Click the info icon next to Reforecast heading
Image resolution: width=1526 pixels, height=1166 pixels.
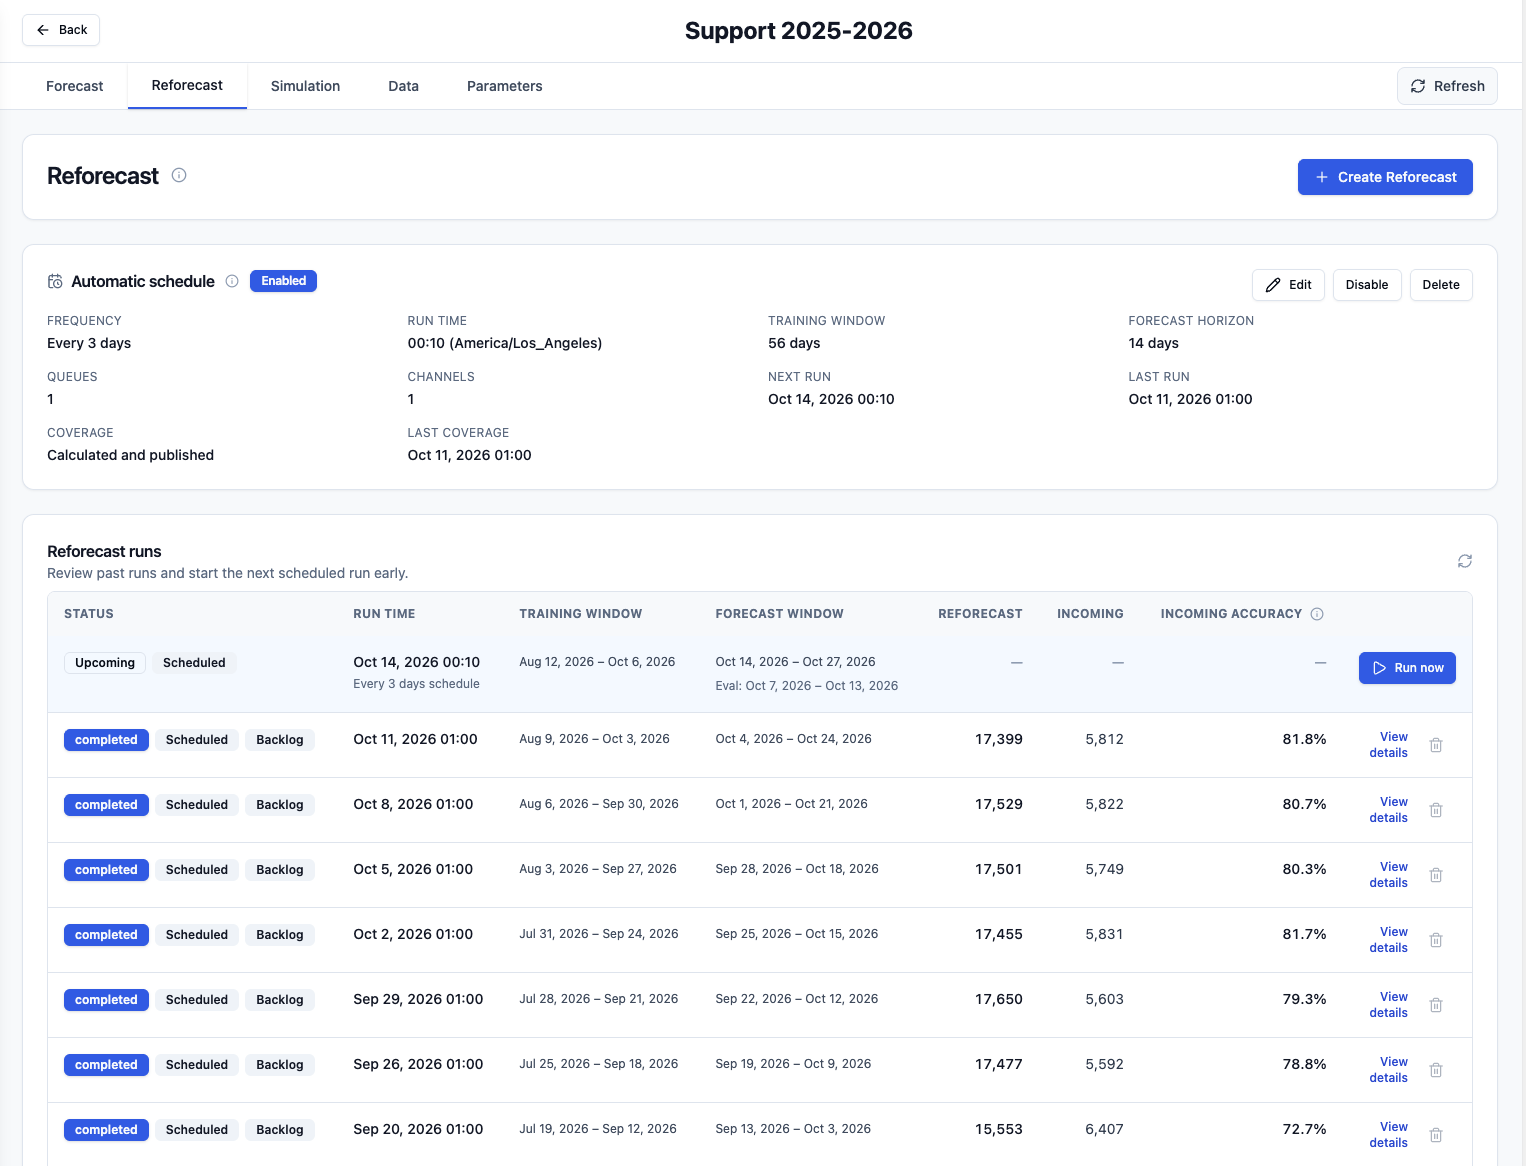(179, 175)
